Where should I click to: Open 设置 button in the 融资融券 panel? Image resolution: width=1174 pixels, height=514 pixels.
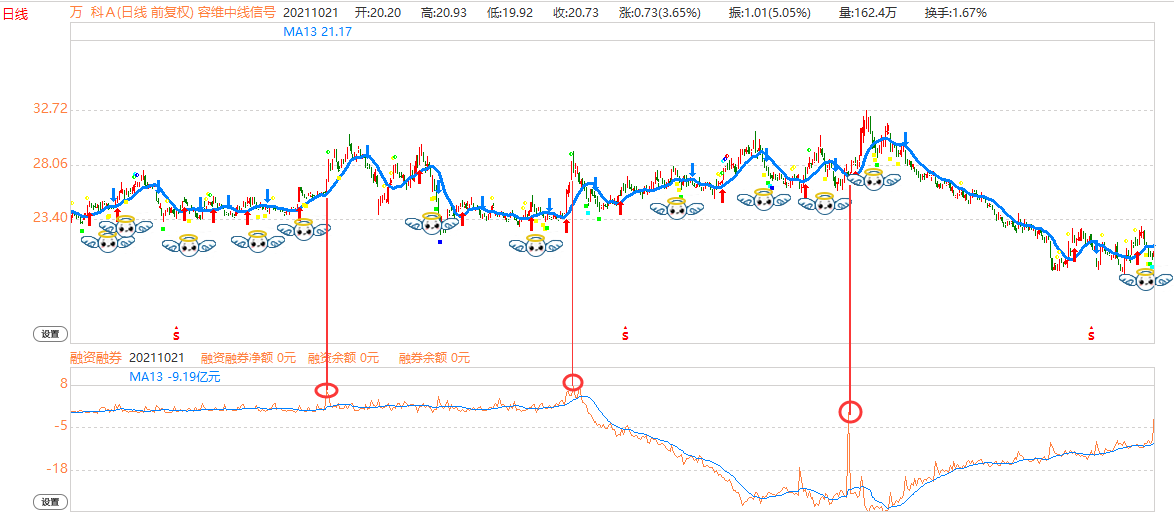click(x=50, y=502)
